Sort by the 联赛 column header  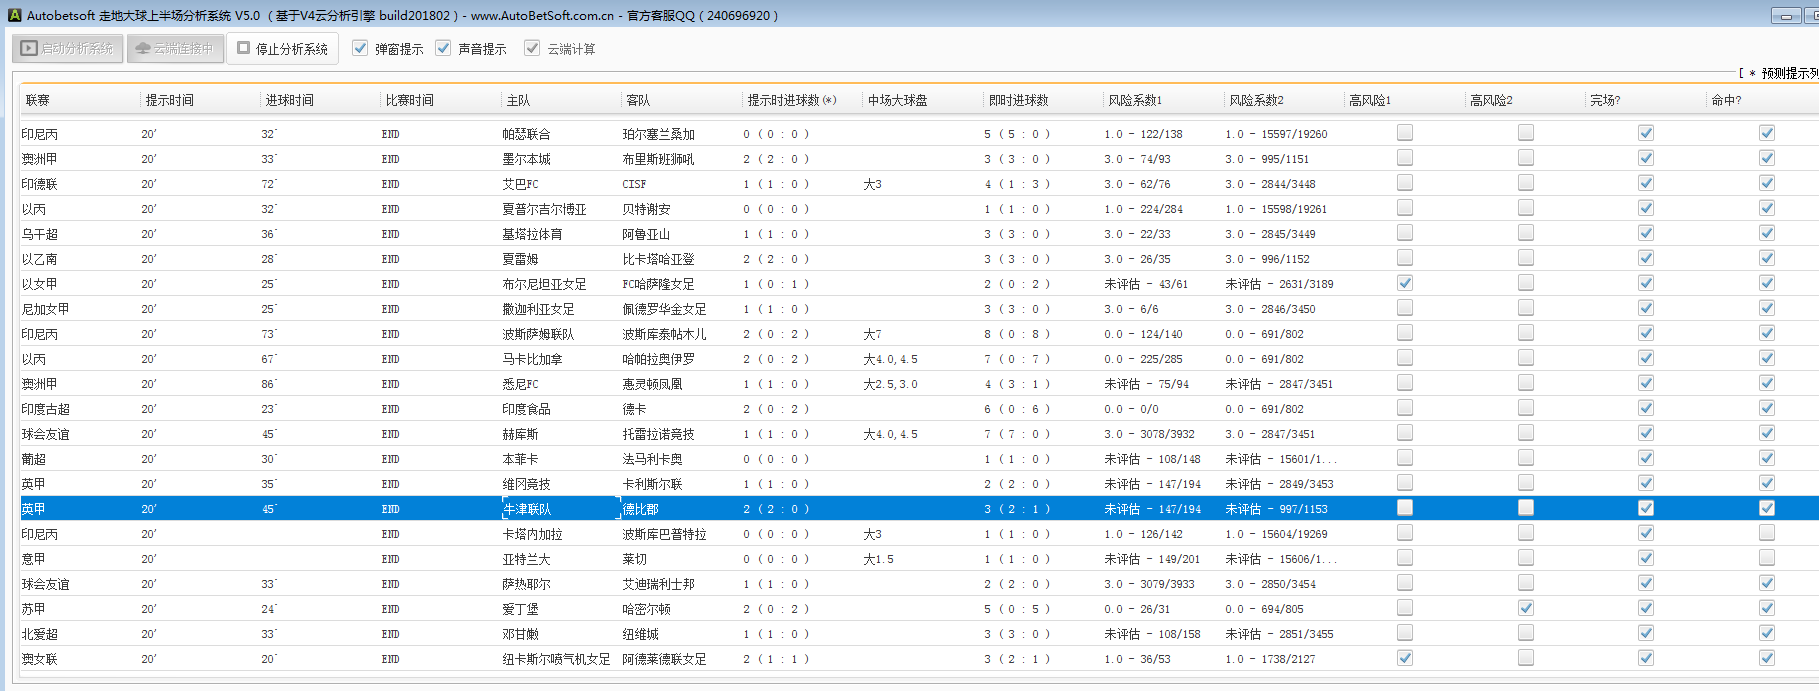pos(38,100)
